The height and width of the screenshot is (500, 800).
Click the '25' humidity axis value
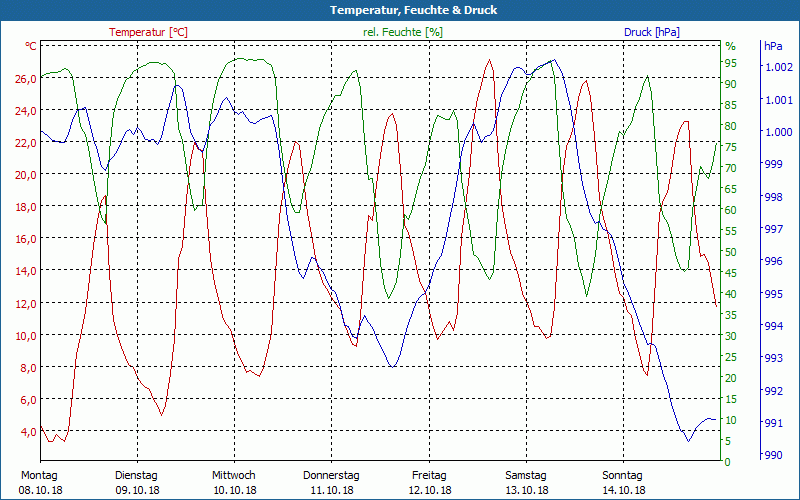[x=731, y=357]
